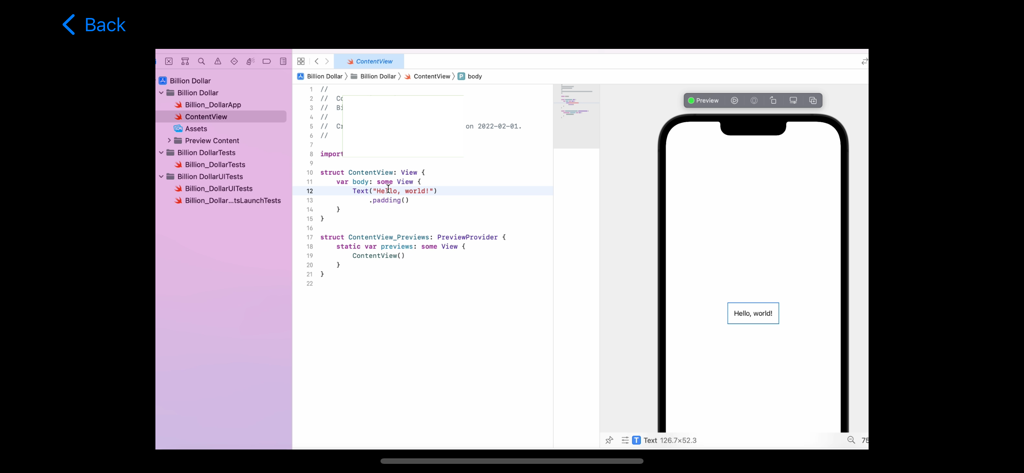
Task: Click Text("Hello, world!") on line 12
Action: pyautogui.click(x=394, y=191)
